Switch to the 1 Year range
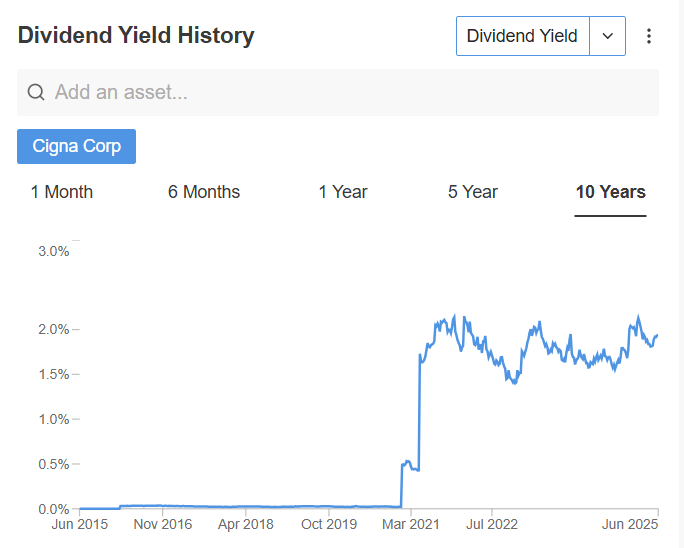684x548 pixels. click(x=343, y=192)
